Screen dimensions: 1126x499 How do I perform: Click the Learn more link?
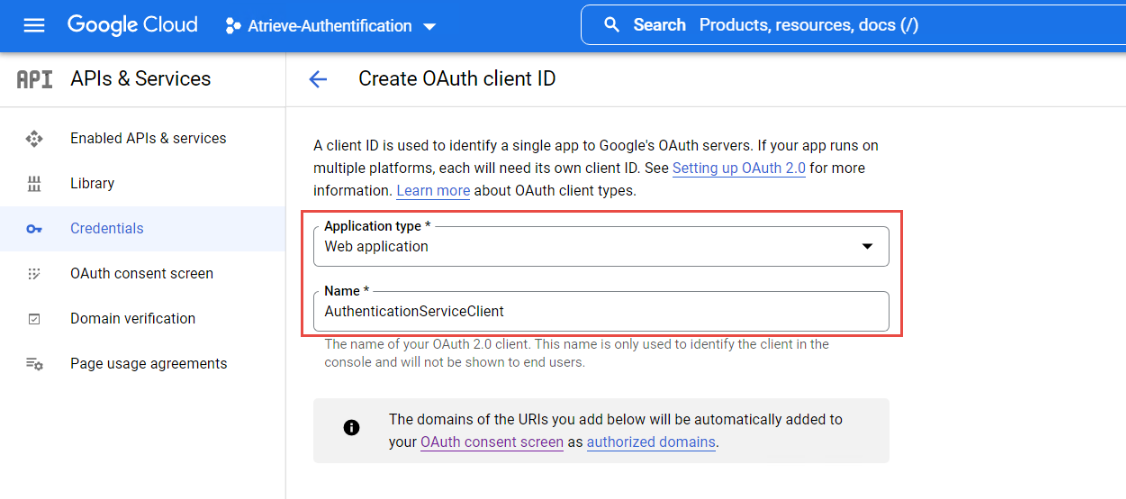432,190
